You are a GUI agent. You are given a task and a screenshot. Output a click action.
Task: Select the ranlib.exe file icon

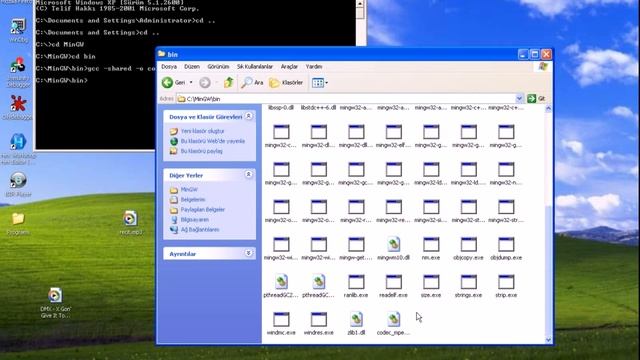click(356, 282)
